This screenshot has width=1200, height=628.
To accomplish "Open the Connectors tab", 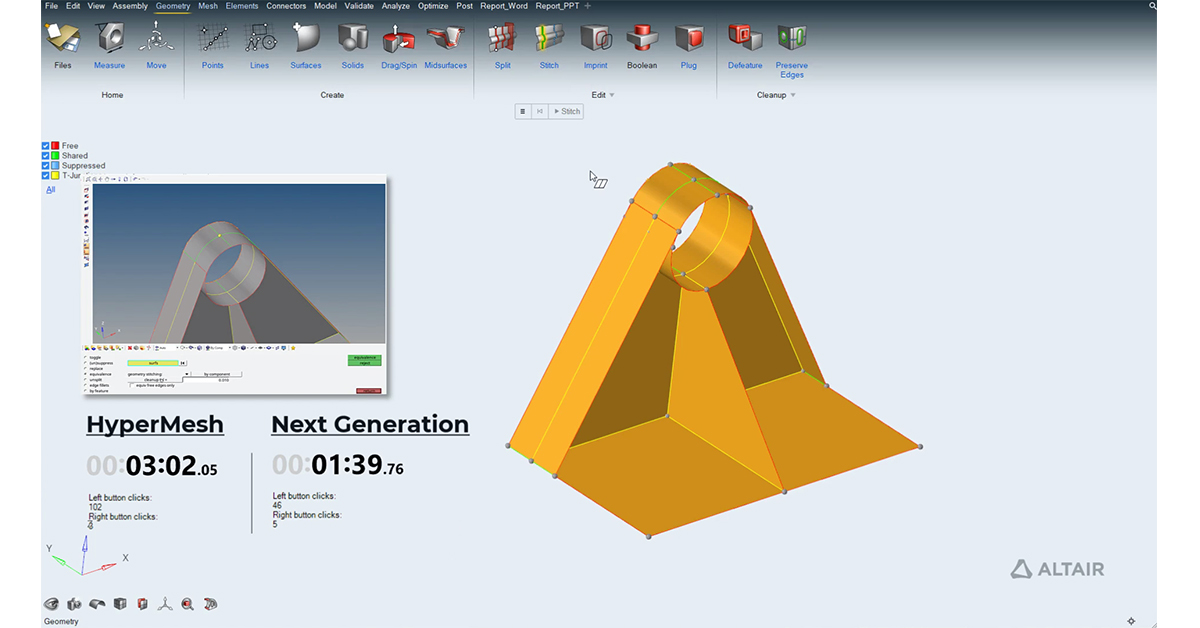I will pyautogui.click(x=287, y=6).
